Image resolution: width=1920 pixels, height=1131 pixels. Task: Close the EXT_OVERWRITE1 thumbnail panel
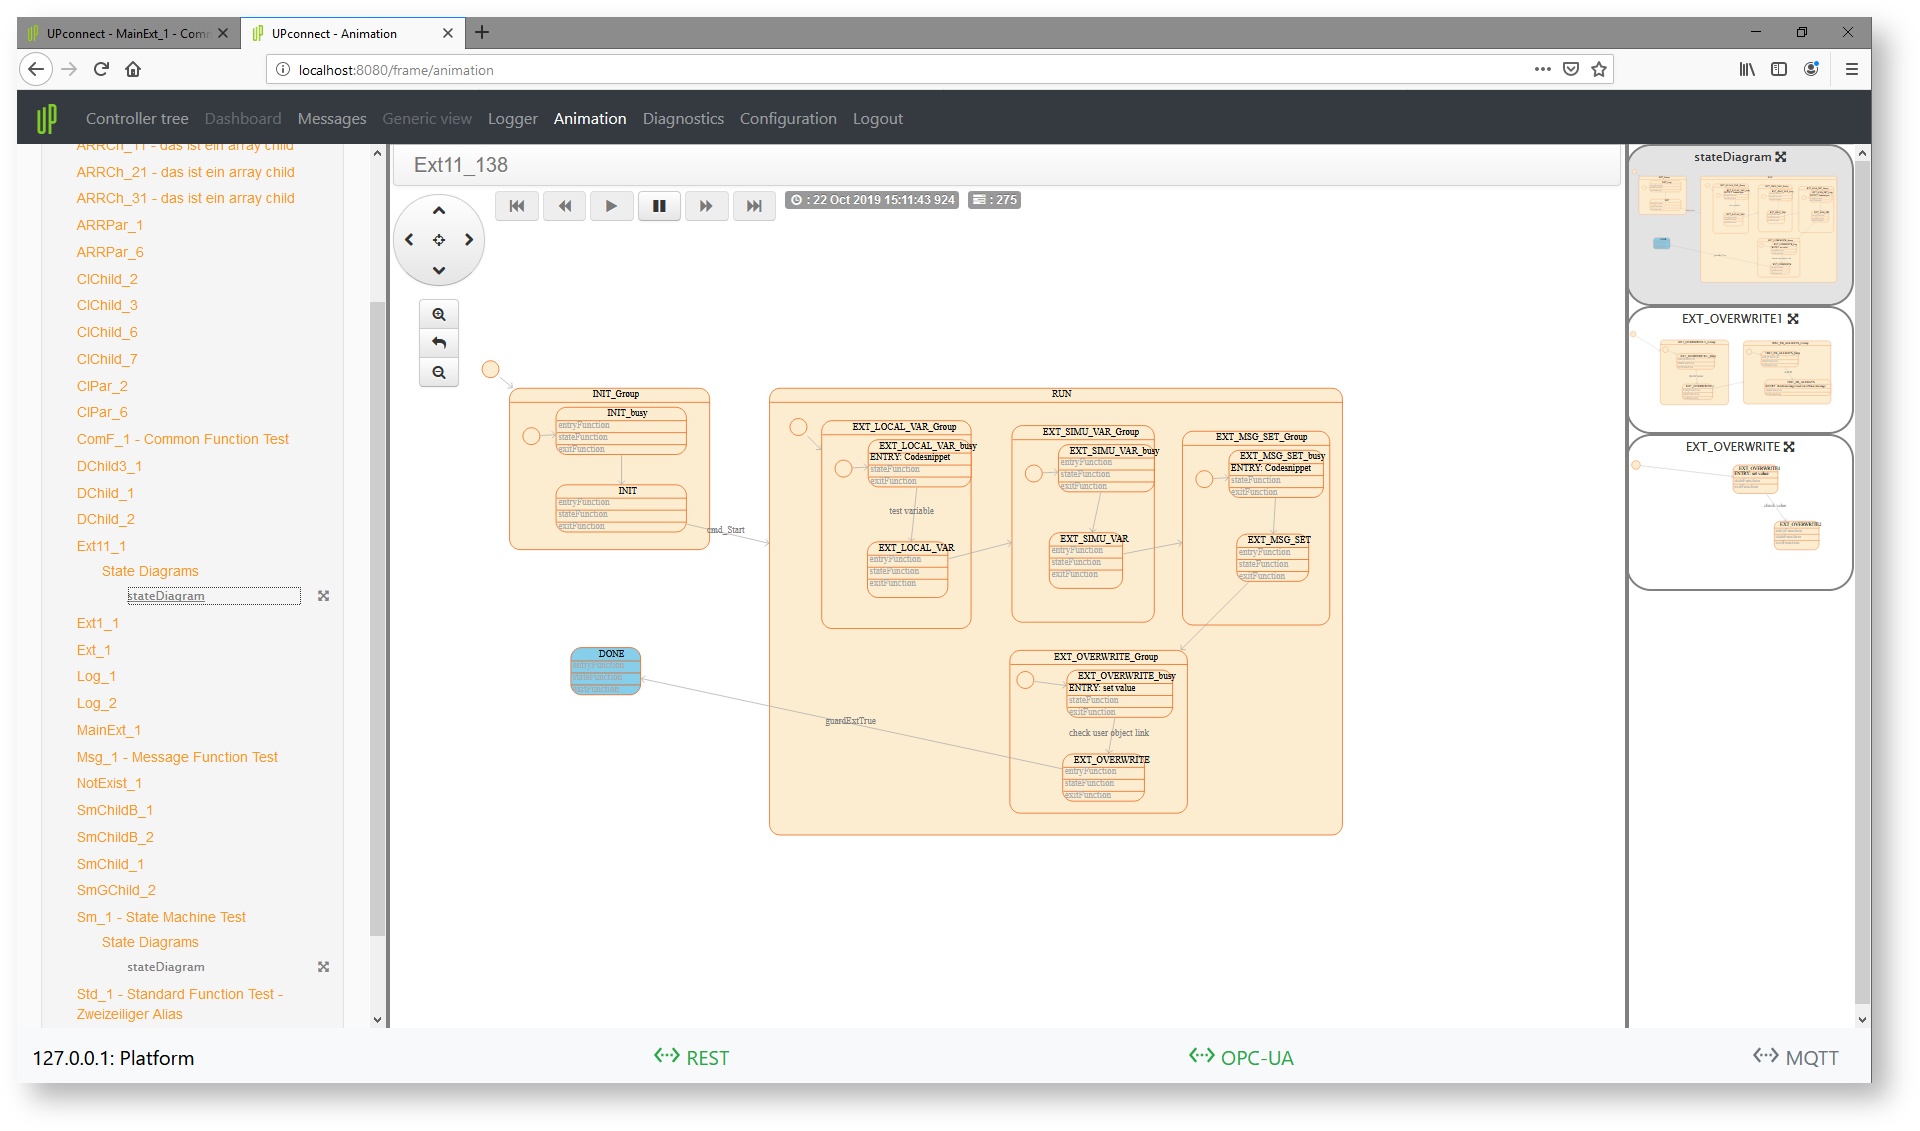click(1793, 319)
